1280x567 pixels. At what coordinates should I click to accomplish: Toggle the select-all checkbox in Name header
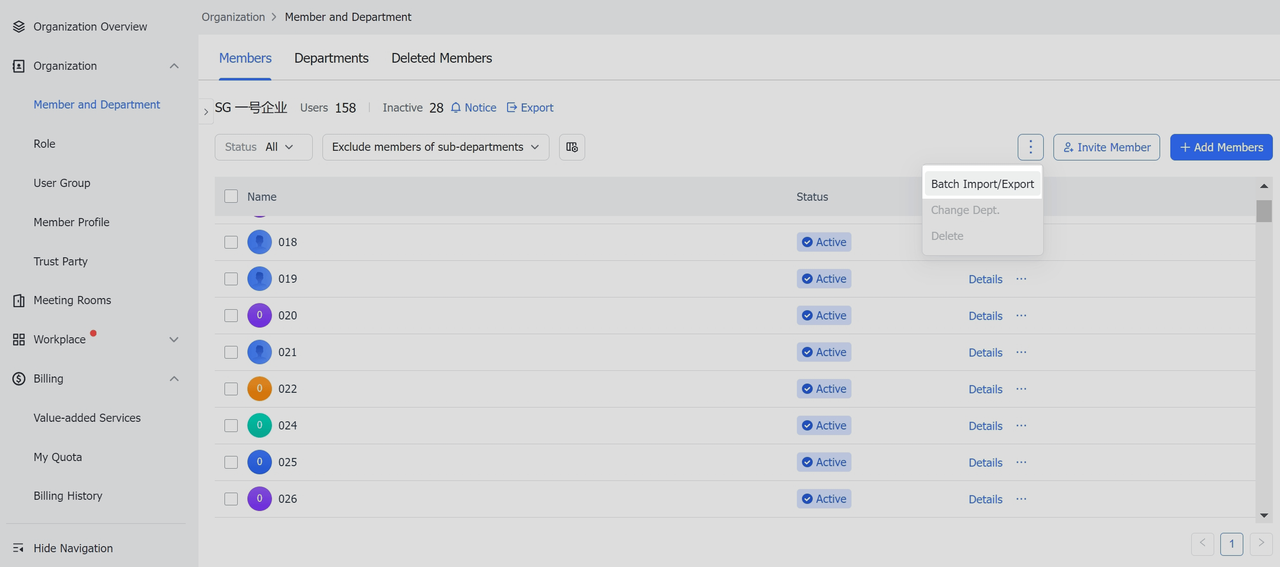click(x=231, y=197)
